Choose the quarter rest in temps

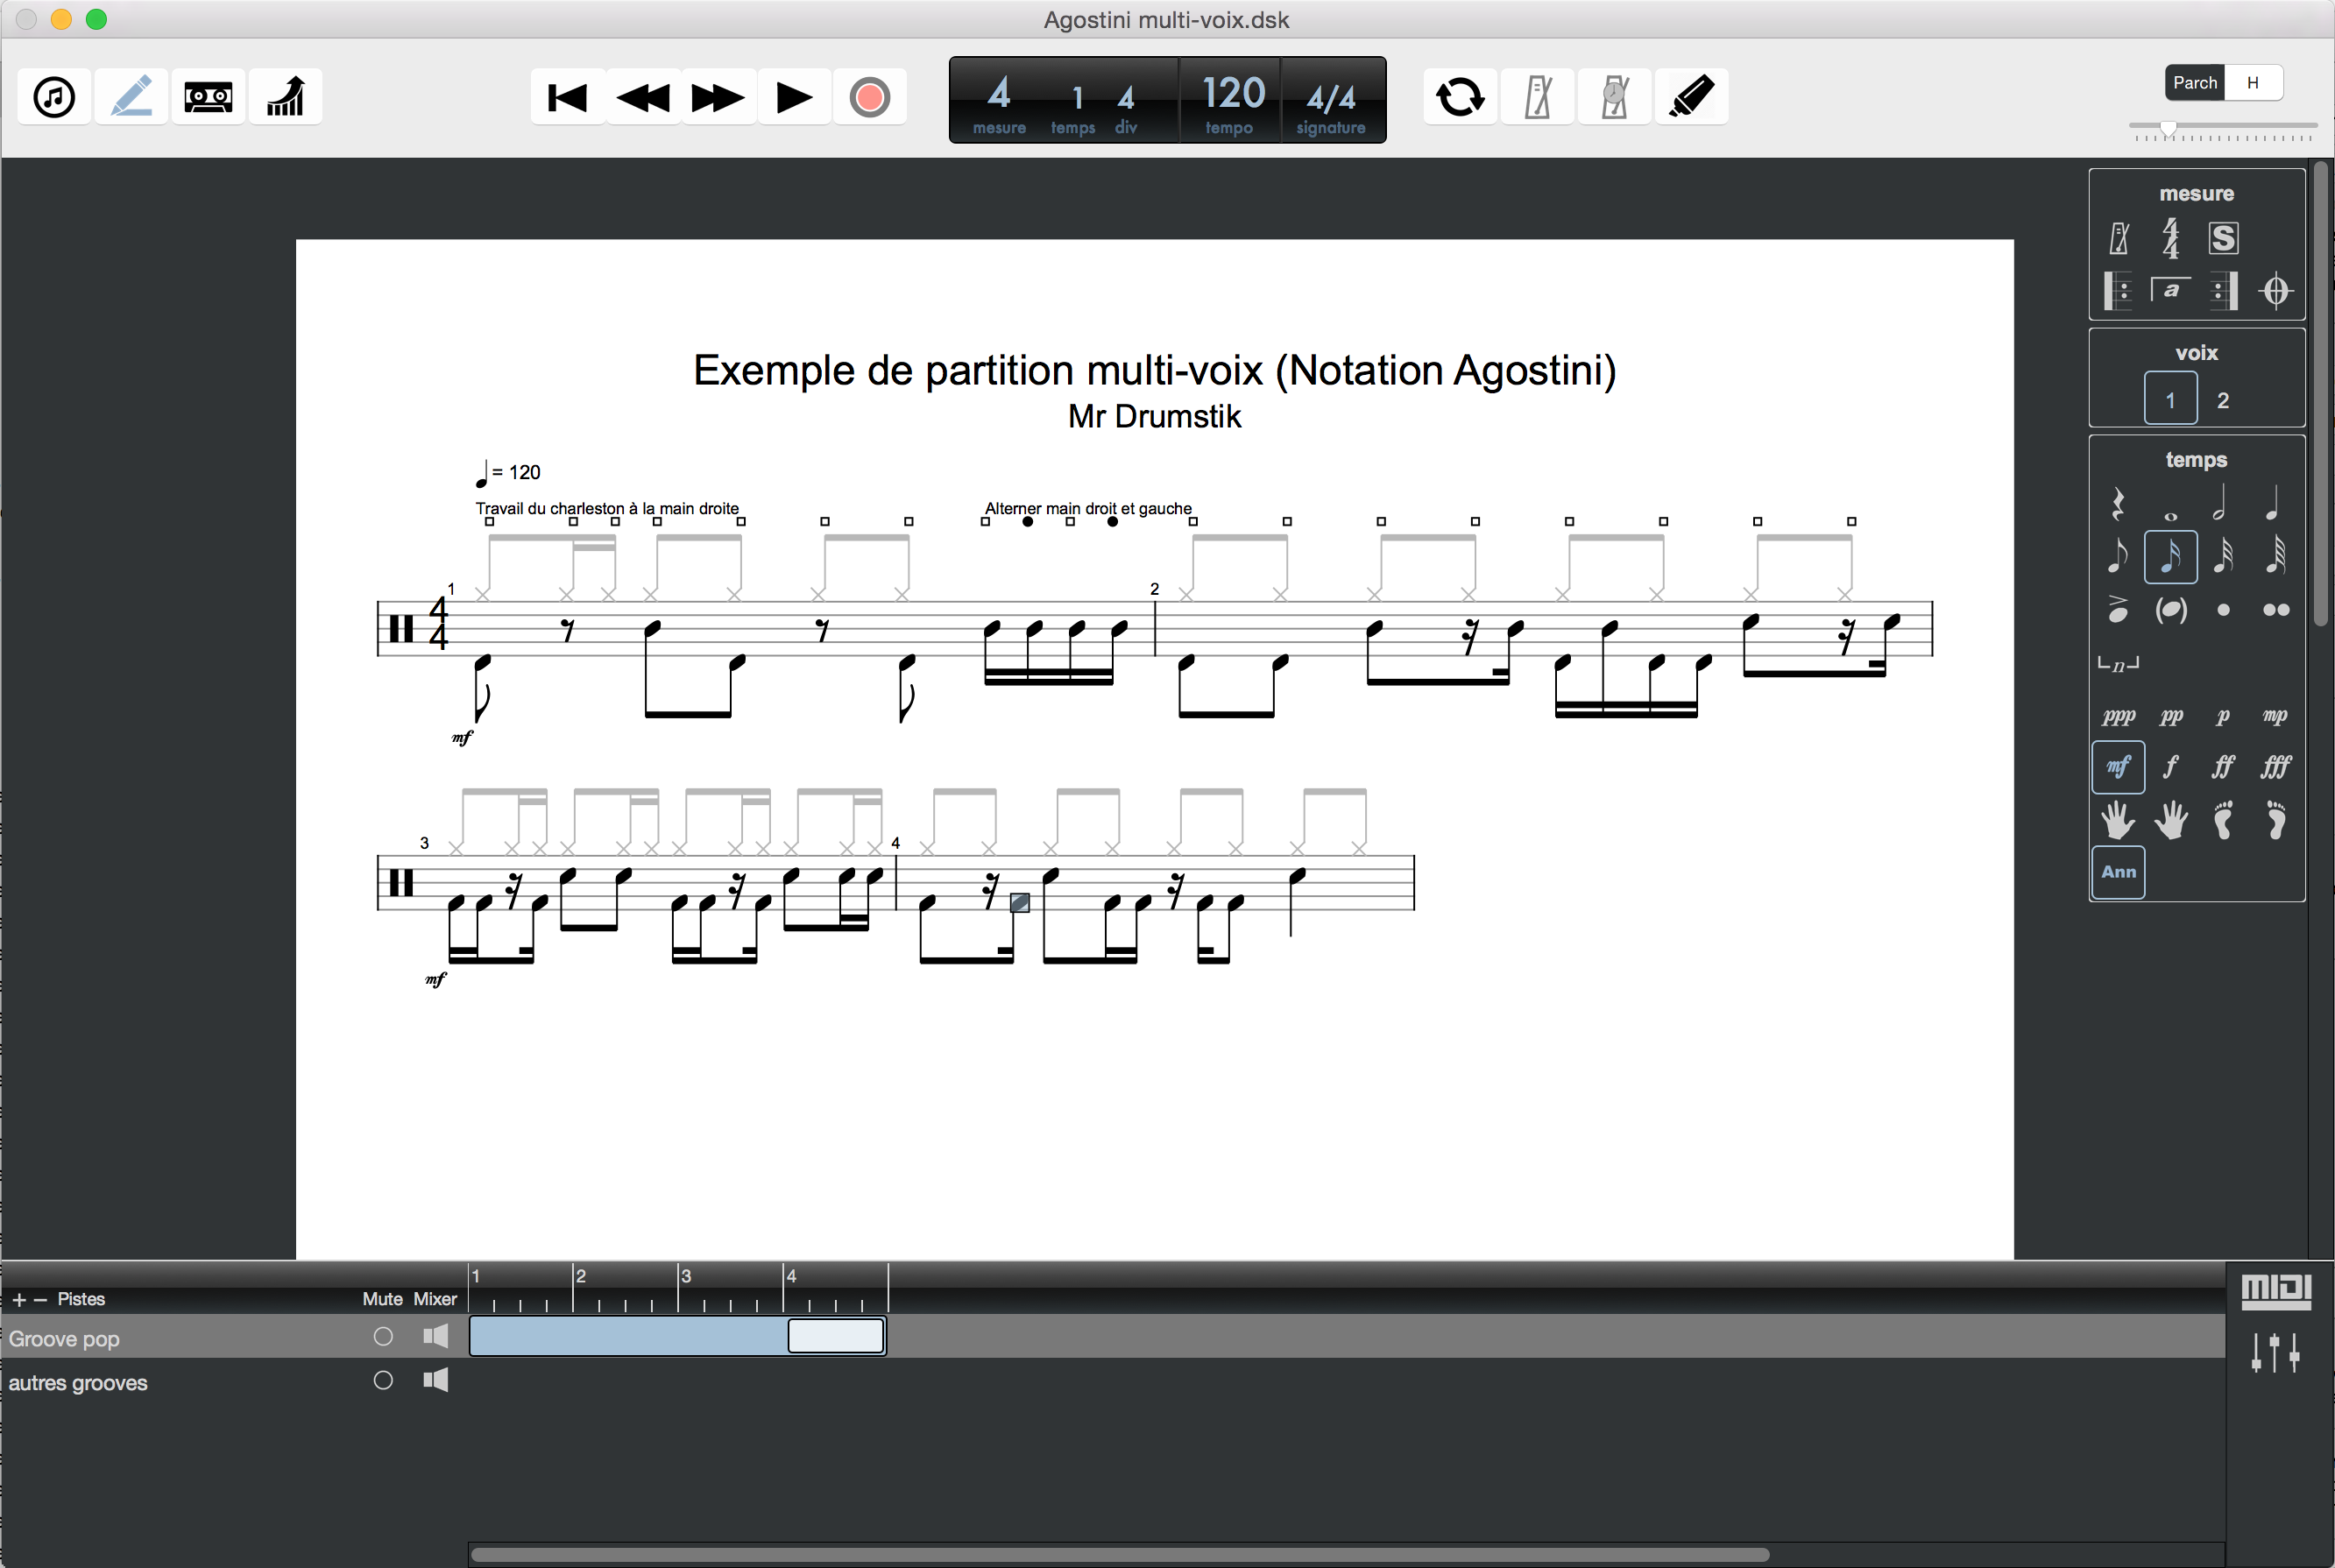coord(2117,503)
